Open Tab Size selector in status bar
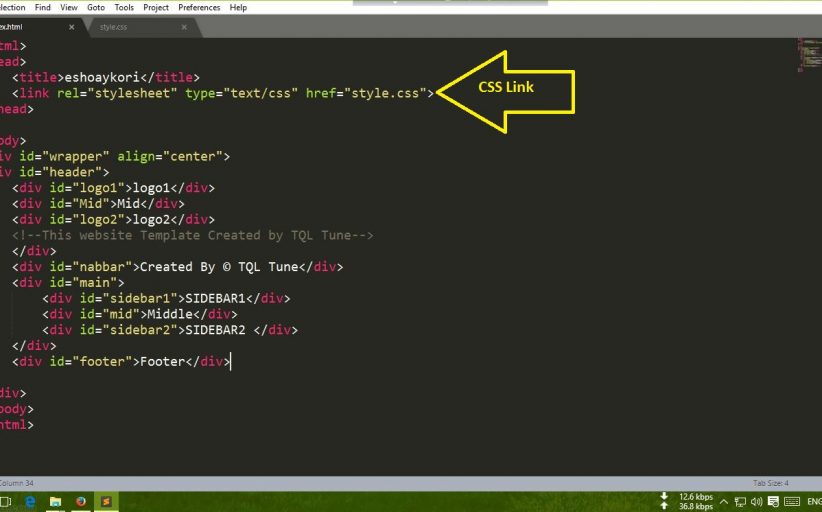Image resolution: width=822 pixels, height=512 pixels. tap(770, 483)
